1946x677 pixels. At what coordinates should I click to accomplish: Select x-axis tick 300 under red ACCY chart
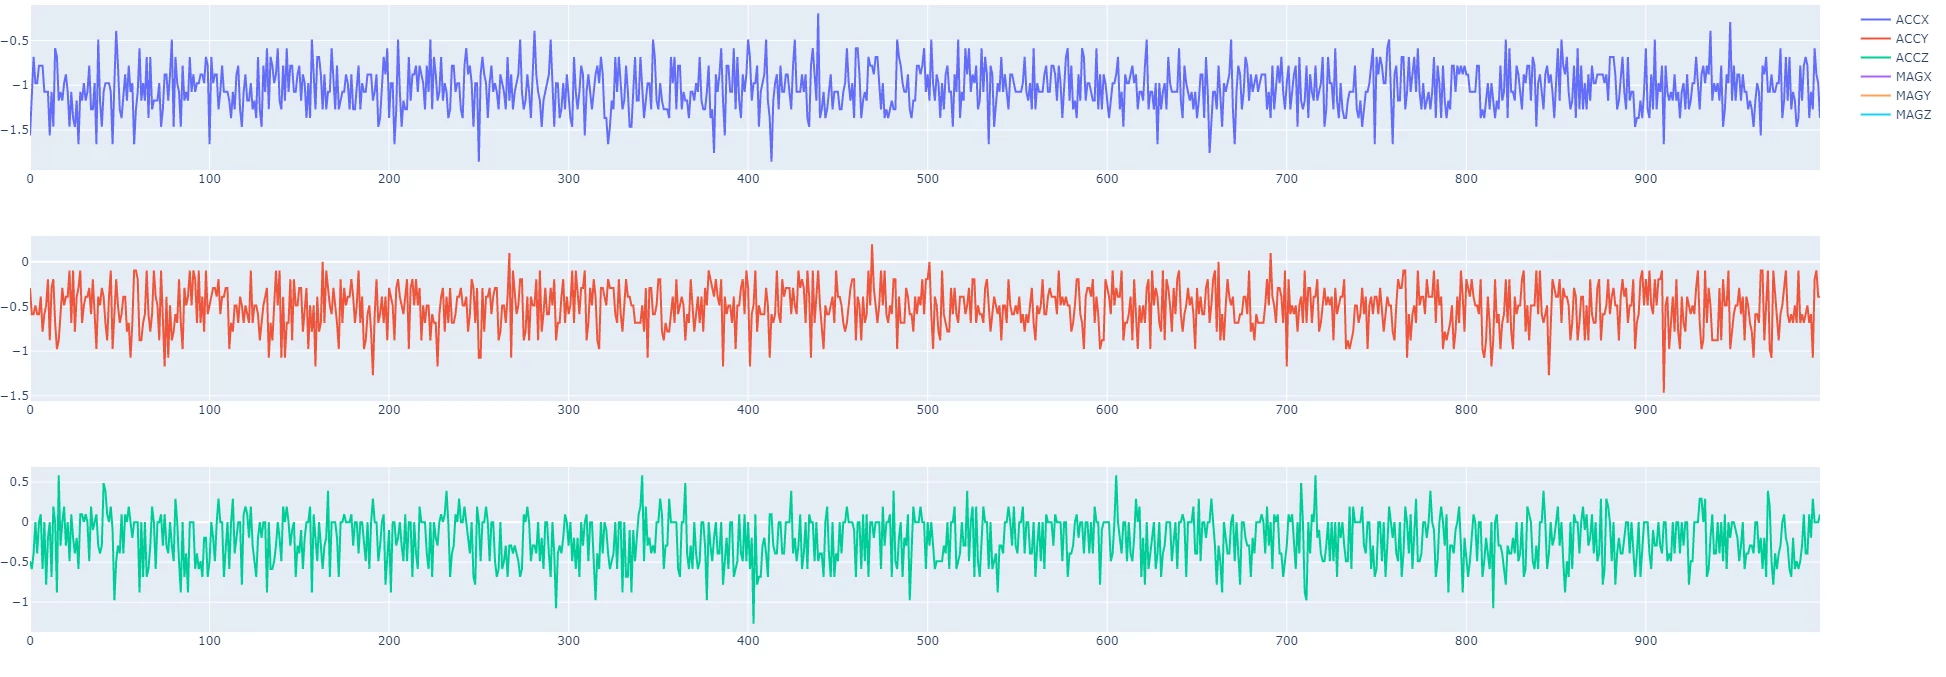pyautogui.click(x=569, y=410)
